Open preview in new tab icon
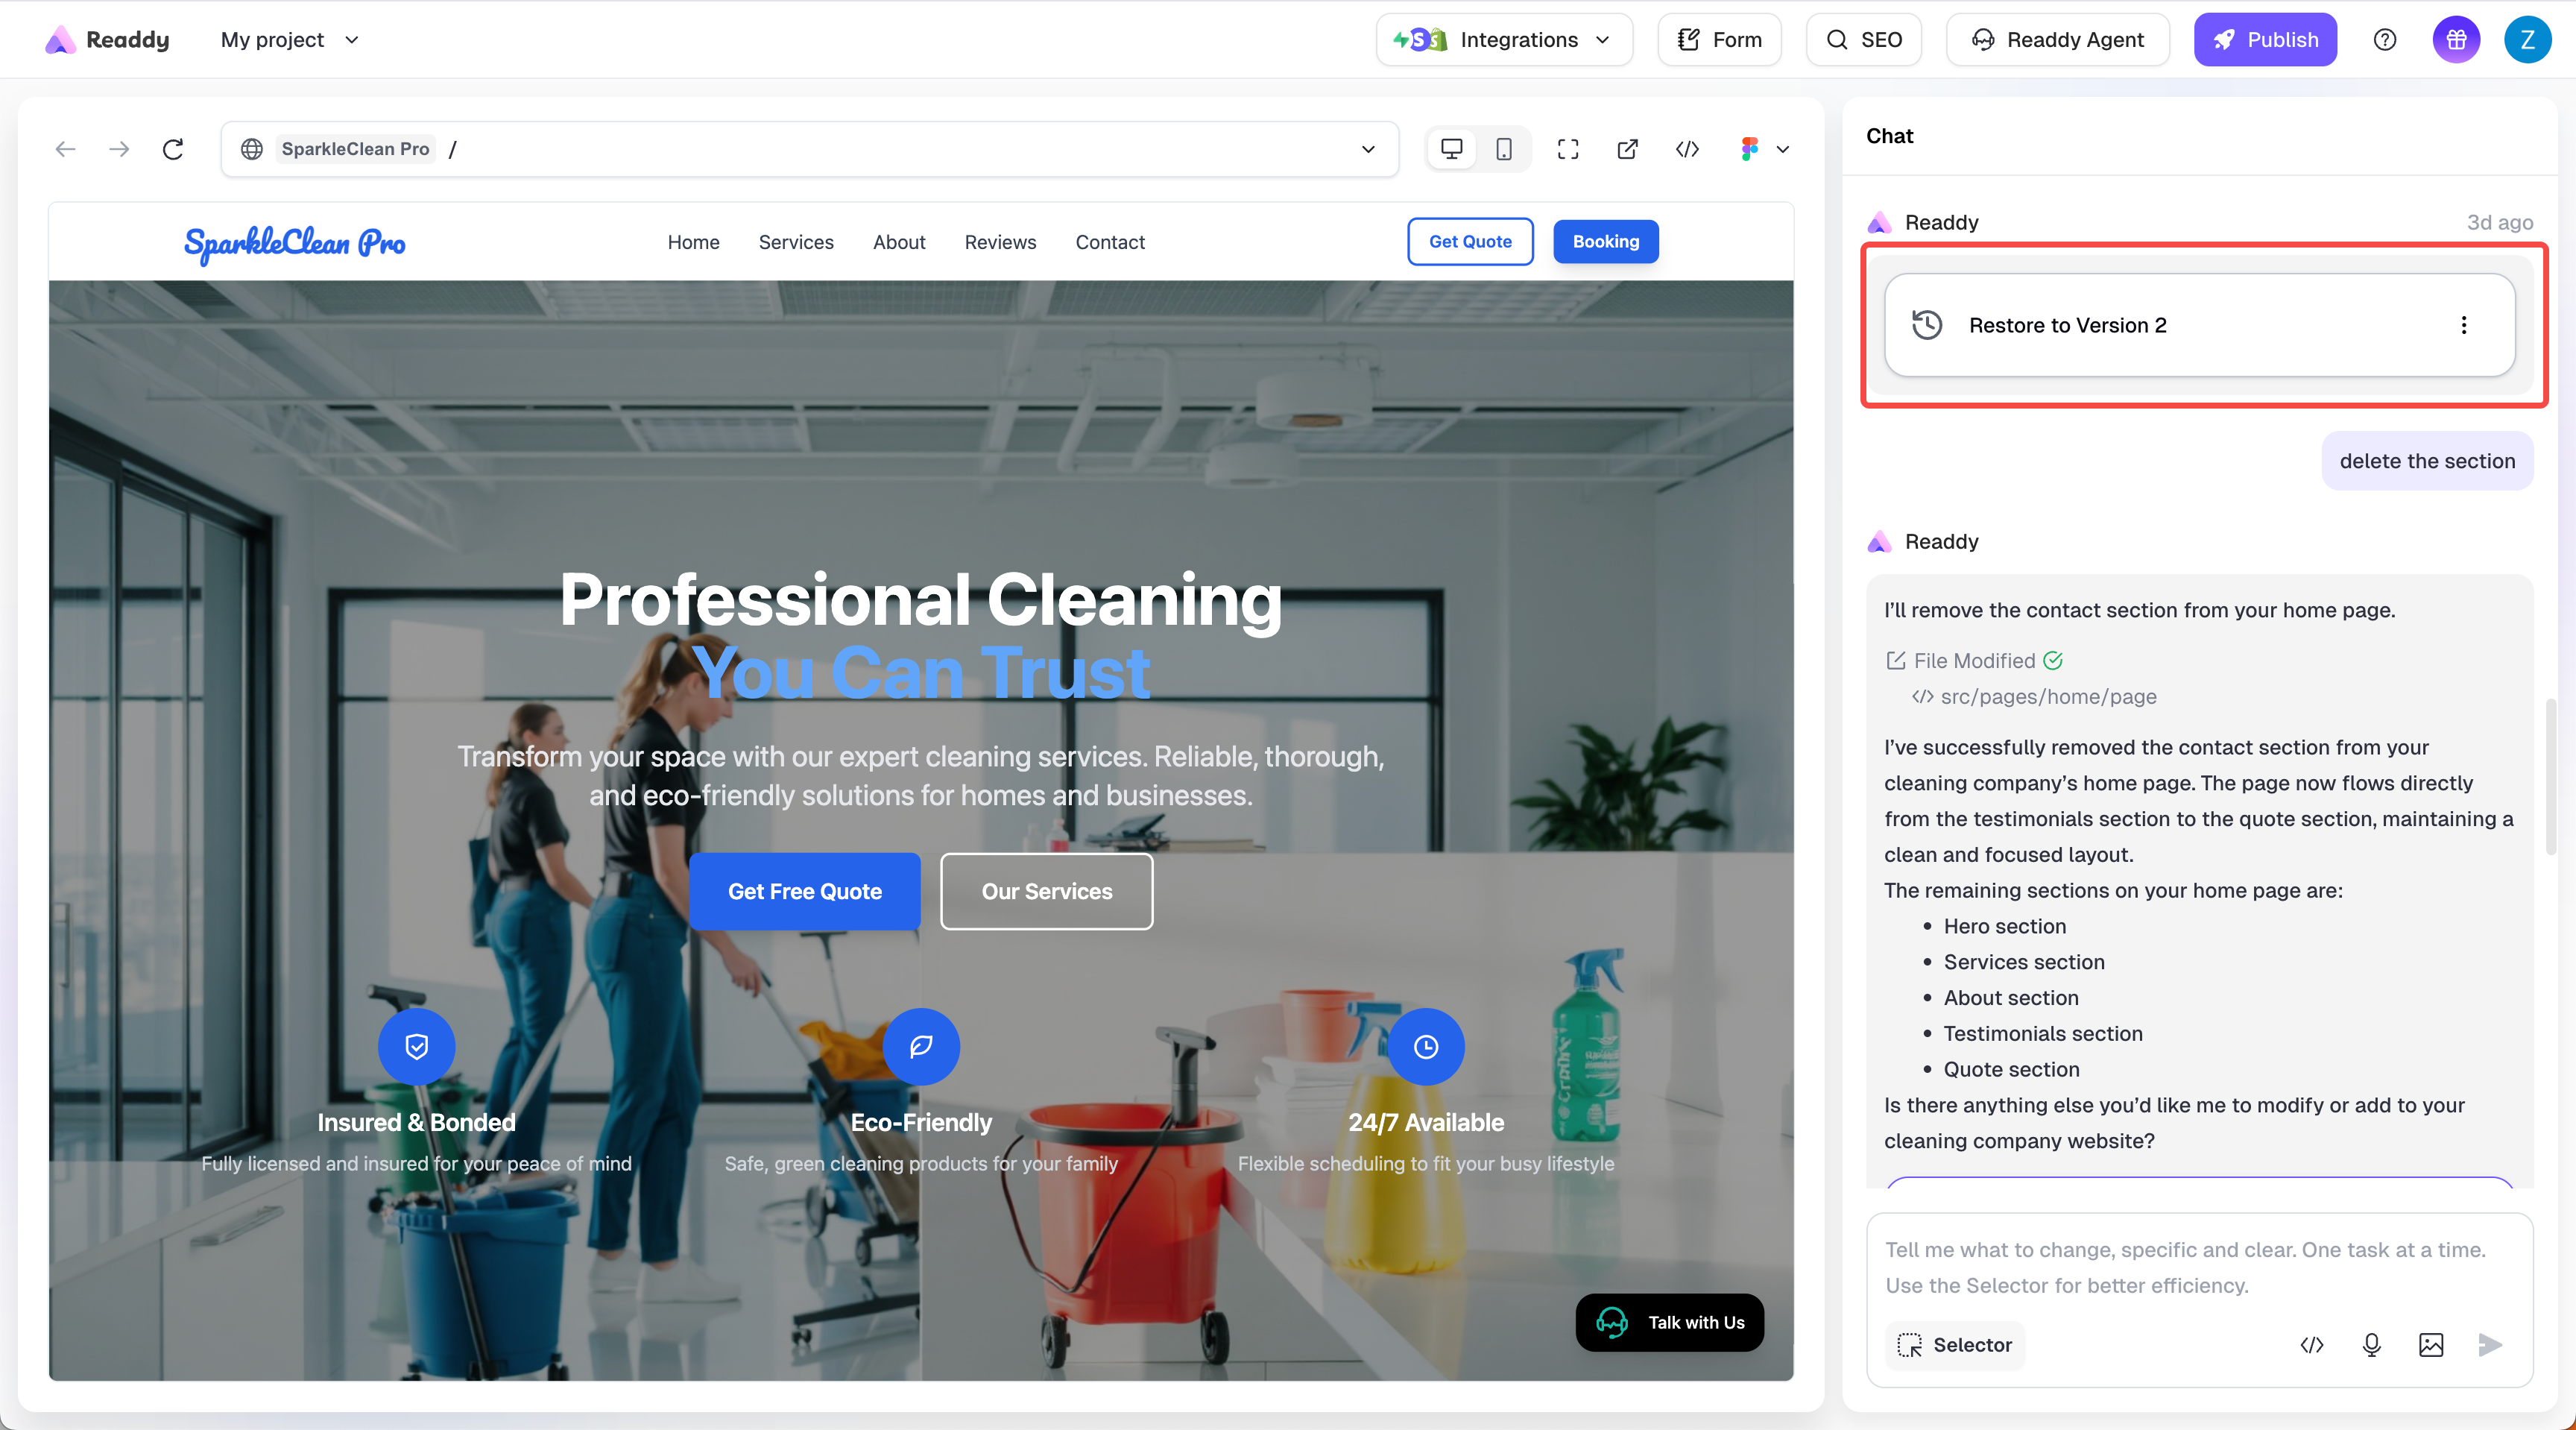The height and width of the screenshot is (1430, 2576). (x=1627, y=149)
